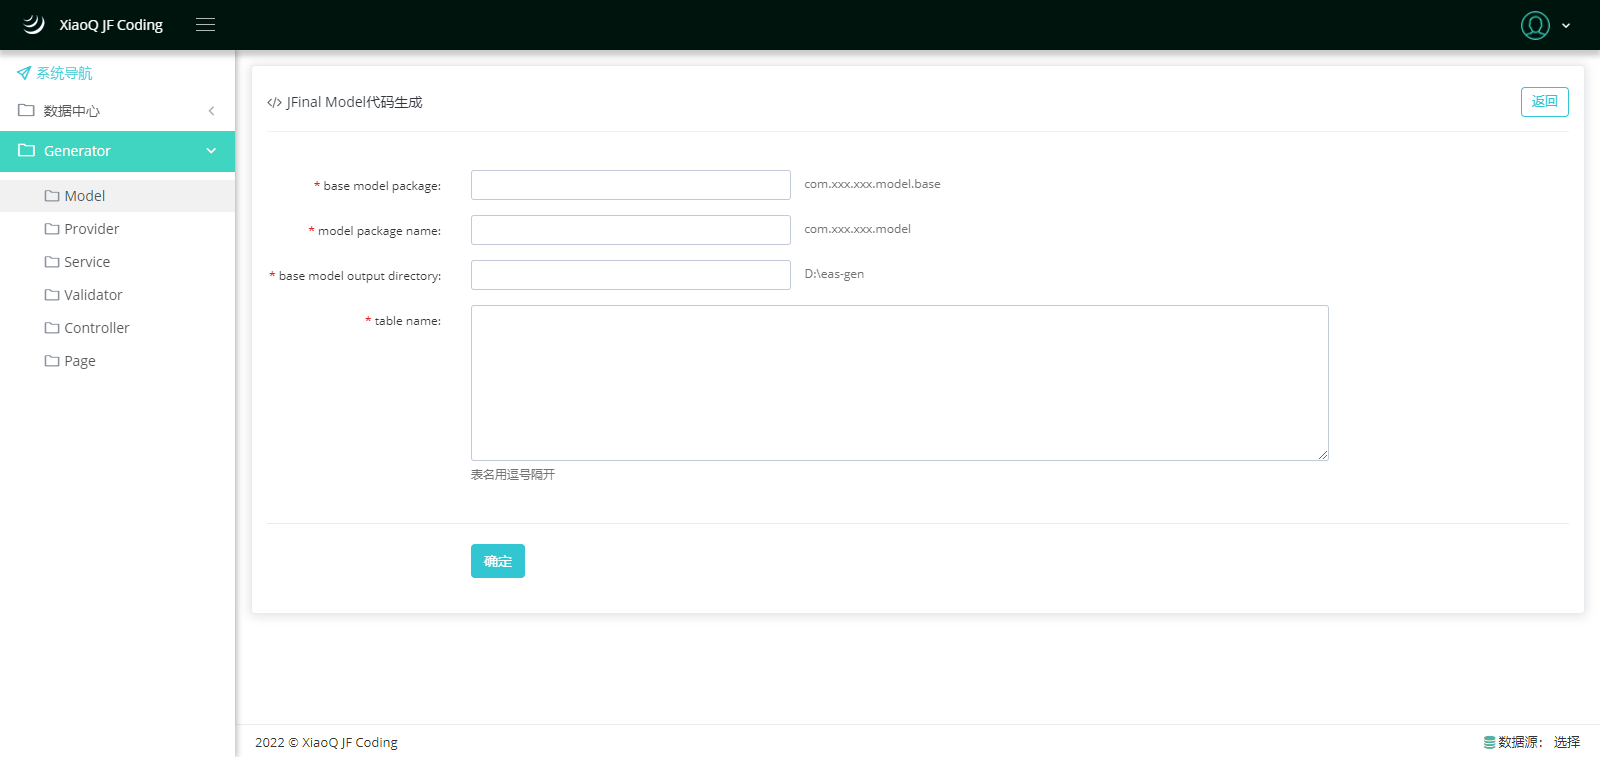Open the 数据中心 menu

(117, 111)
